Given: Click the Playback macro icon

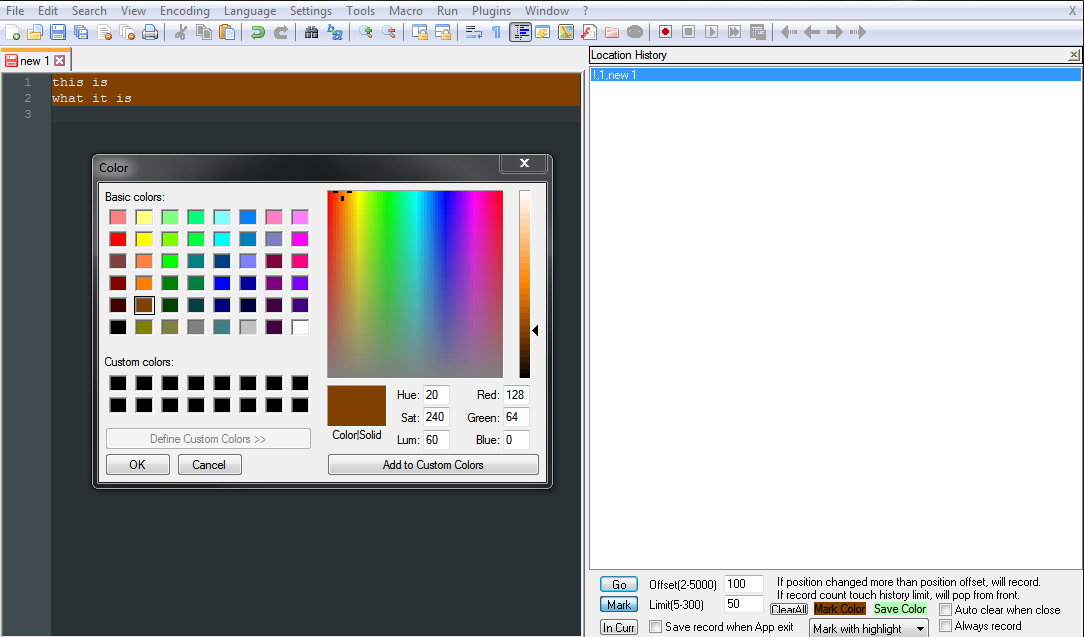Looking at the screenshot, I should pos(711,32).
